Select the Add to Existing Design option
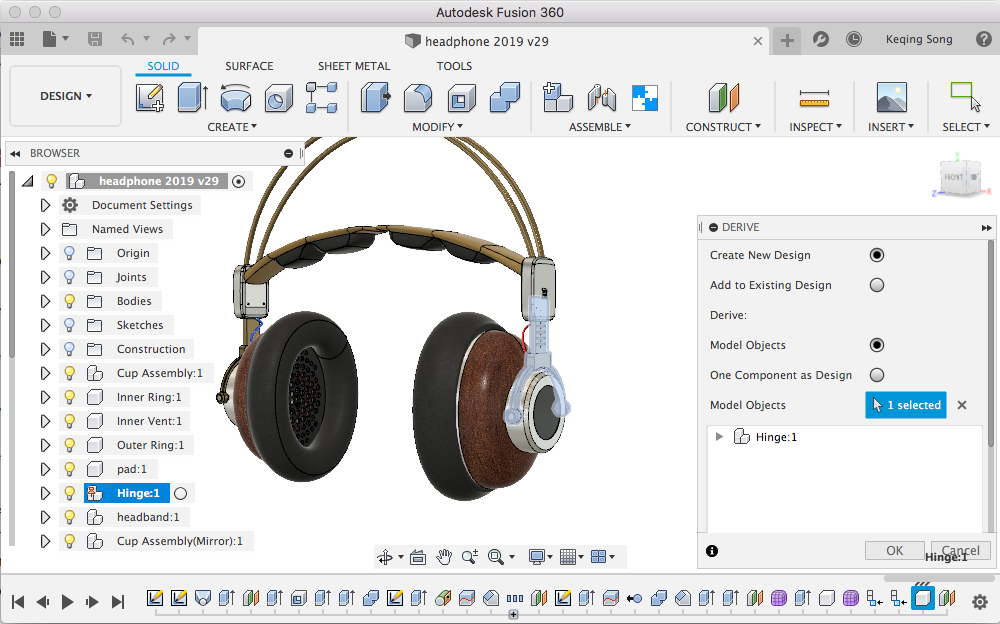This screenshot has width=1000, height=624. click(x=877, y=285)
